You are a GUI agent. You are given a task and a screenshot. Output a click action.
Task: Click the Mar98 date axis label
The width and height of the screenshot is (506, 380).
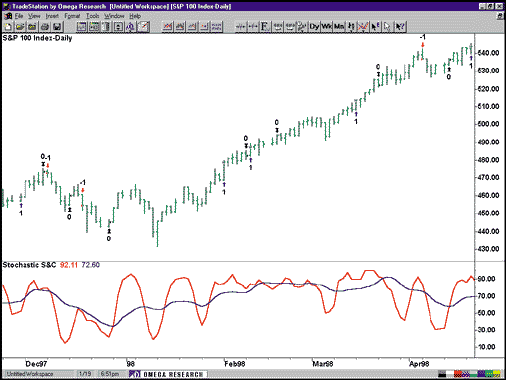[322, 364]
